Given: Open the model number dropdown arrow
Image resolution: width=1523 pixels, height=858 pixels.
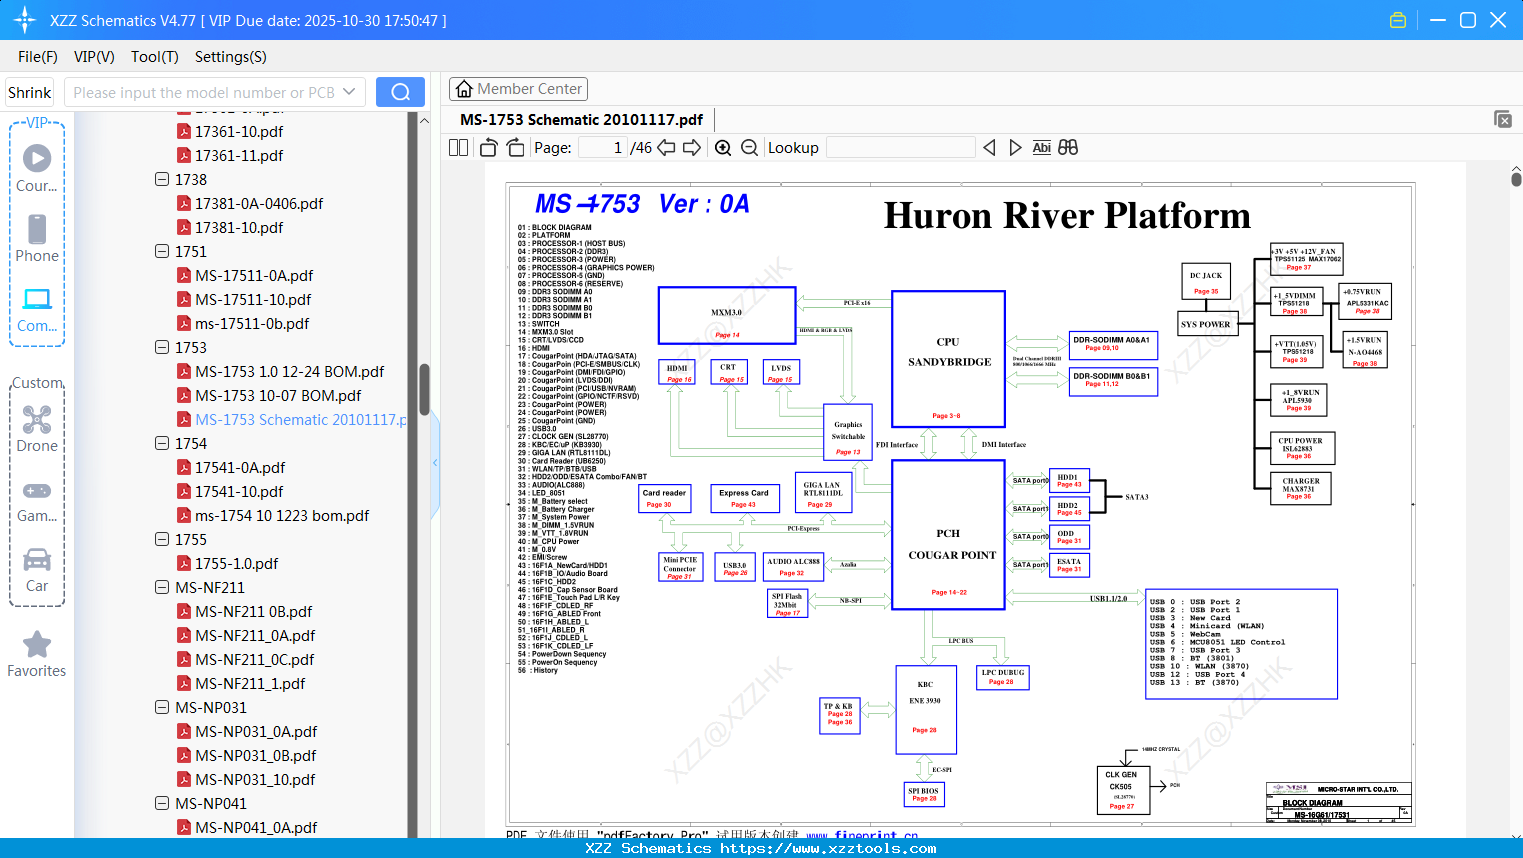Looking at the screenshot, I should pyautogui.click(x=349, y=92).
